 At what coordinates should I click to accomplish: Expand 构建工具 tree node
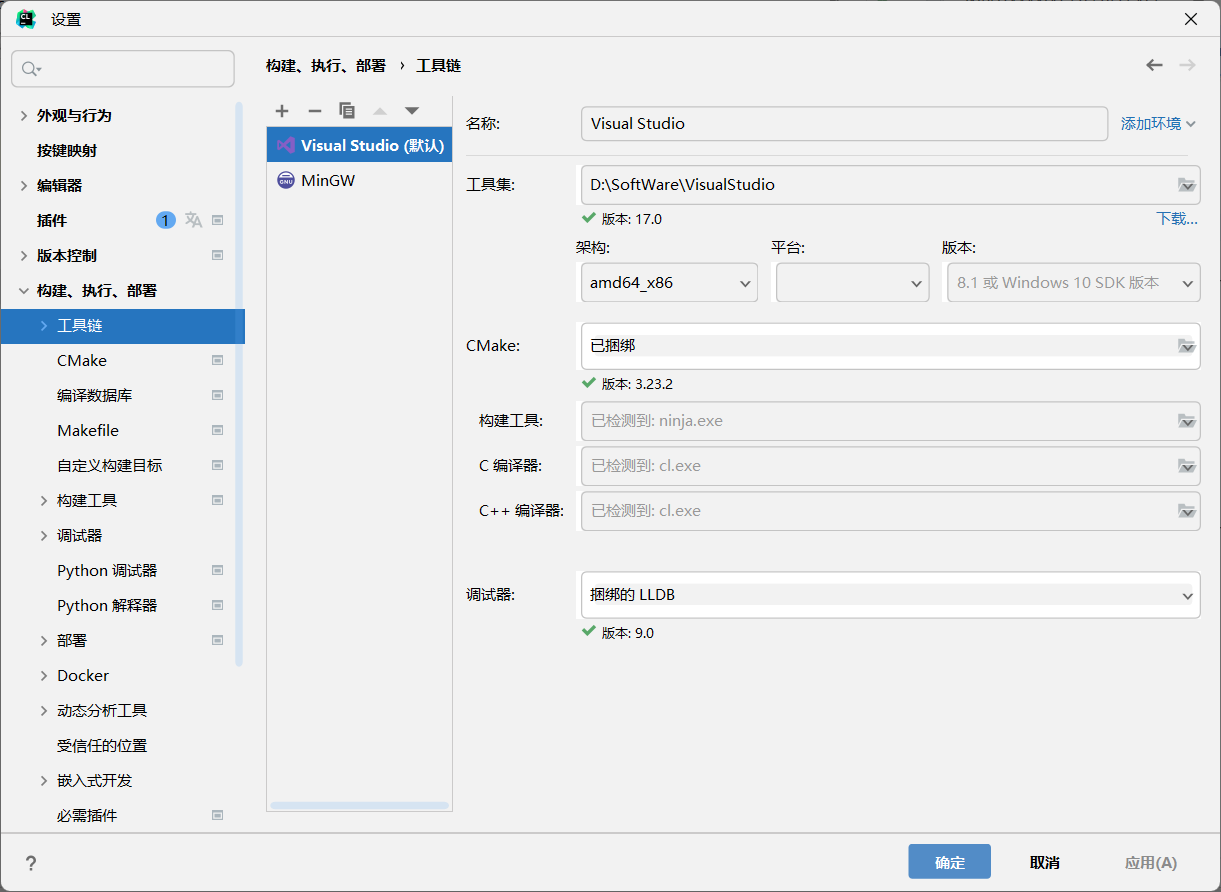click(44, 501)
